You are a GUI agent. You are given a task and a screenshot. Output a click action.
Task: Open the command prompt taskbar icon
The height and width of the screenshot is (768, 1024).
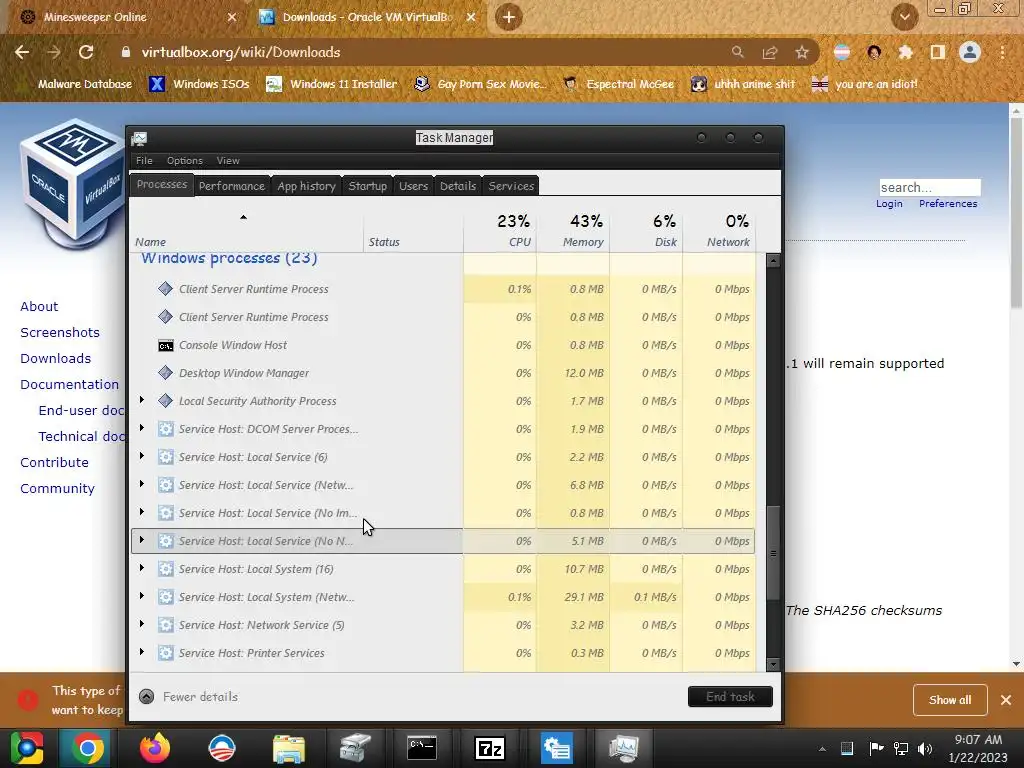click(422, 748)
